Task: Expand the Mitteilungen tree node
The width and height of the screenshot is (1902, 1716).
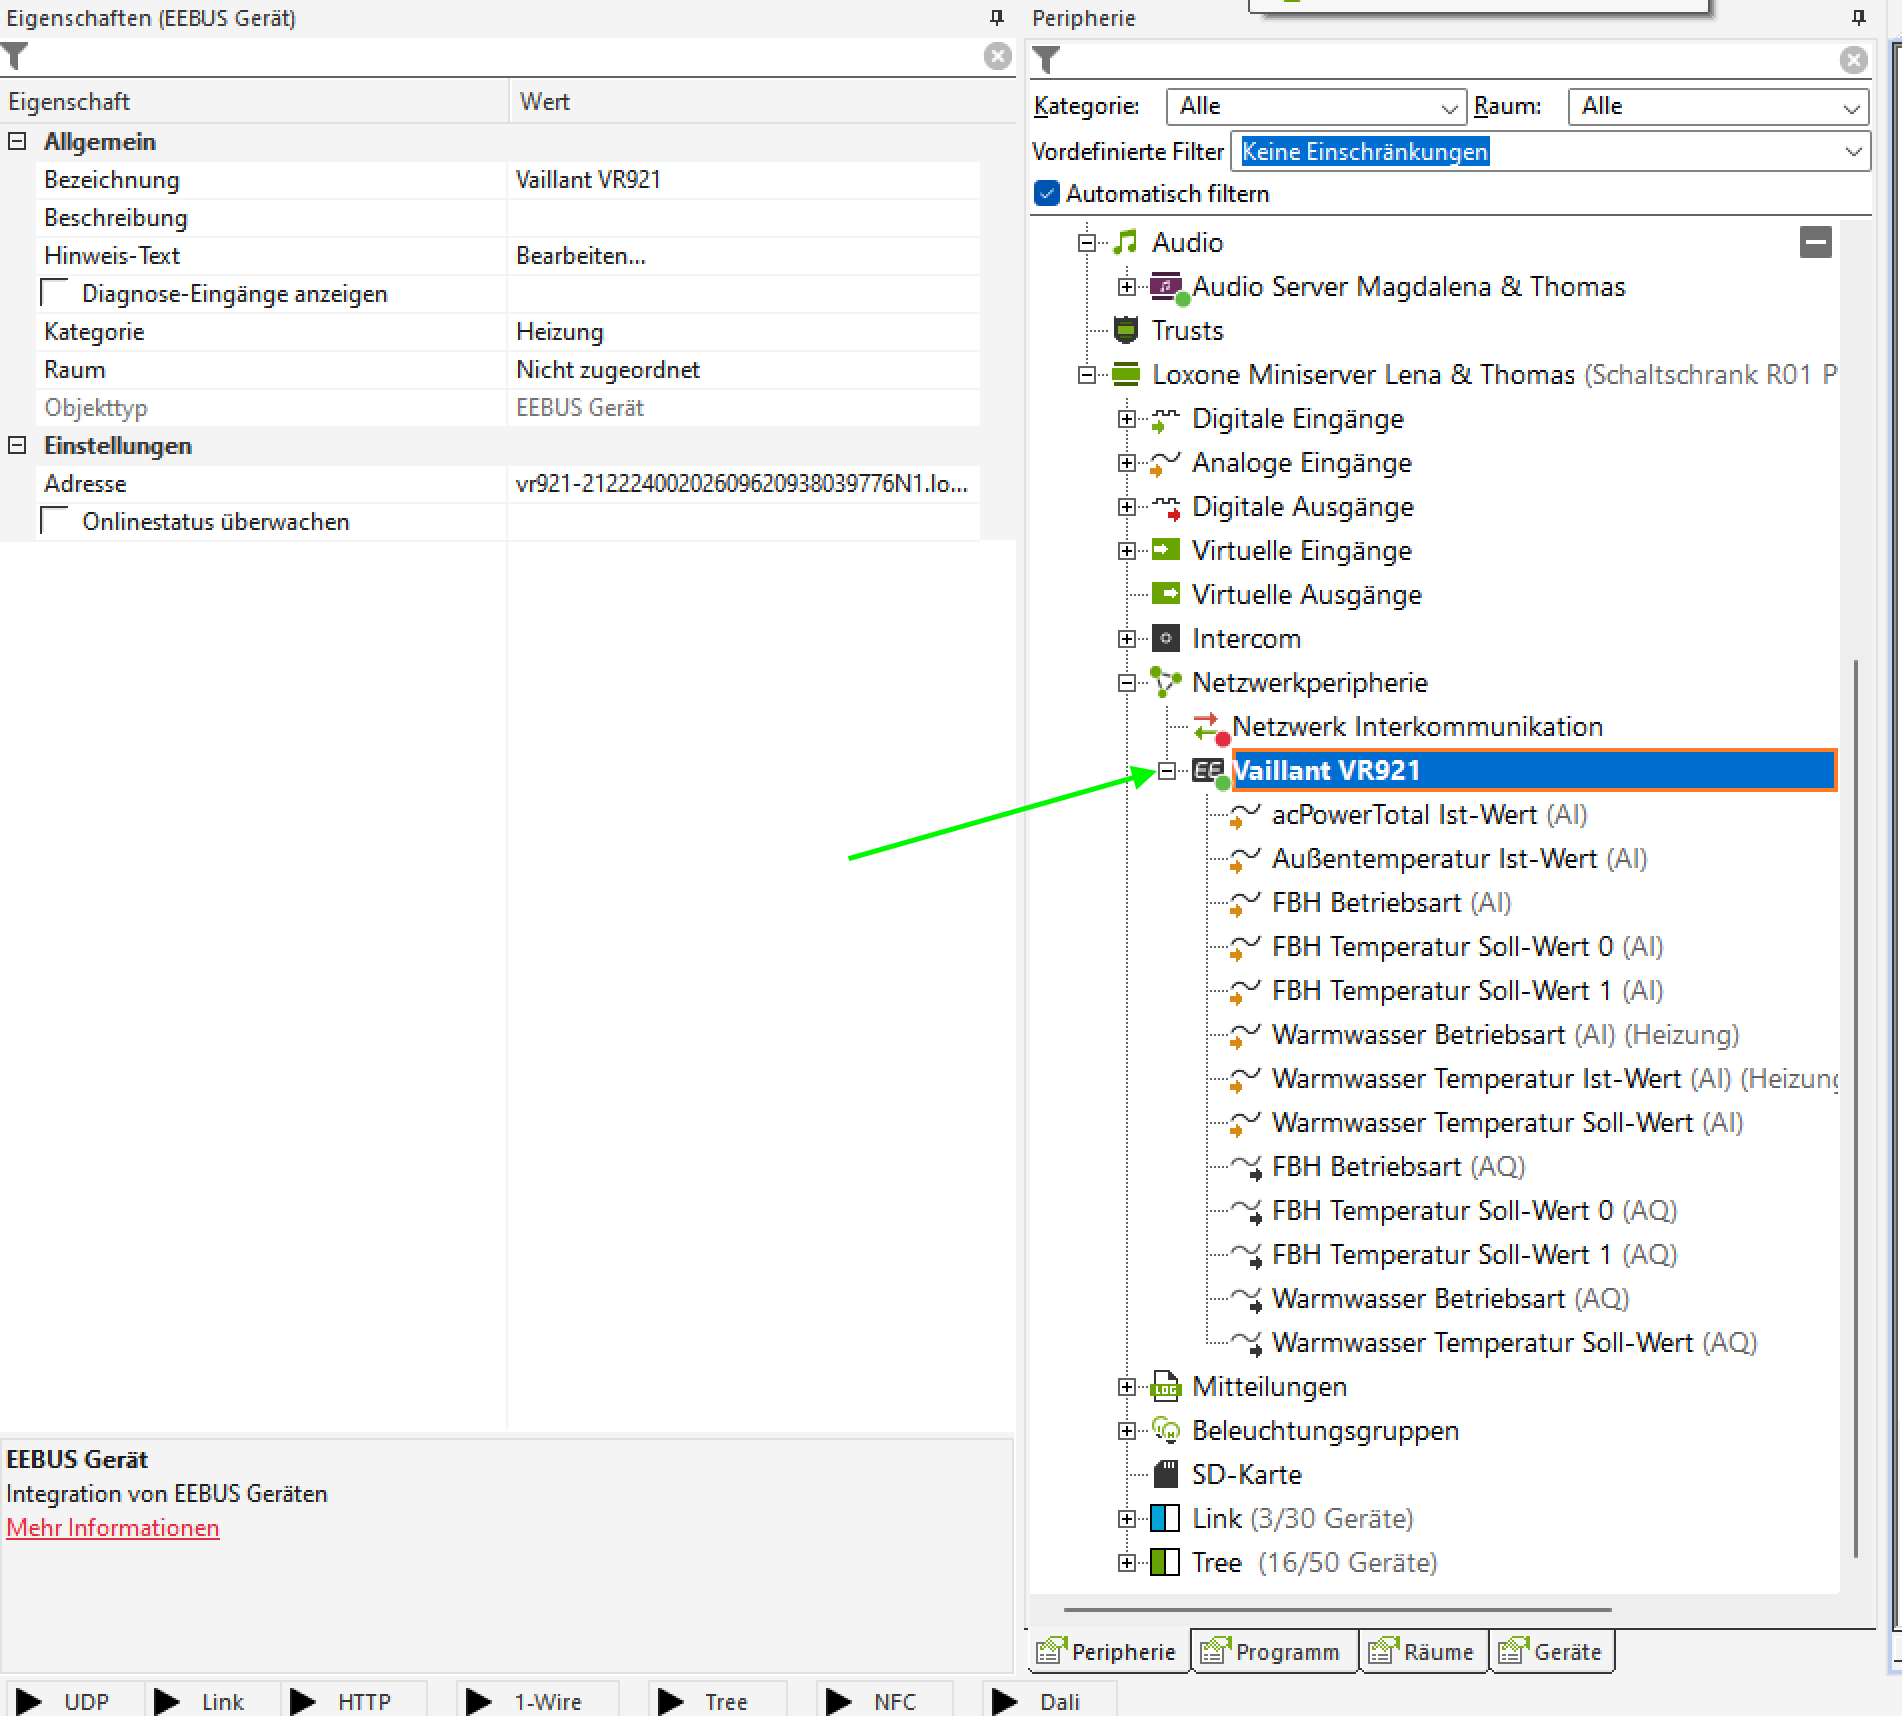Action: (1127, 1387)
